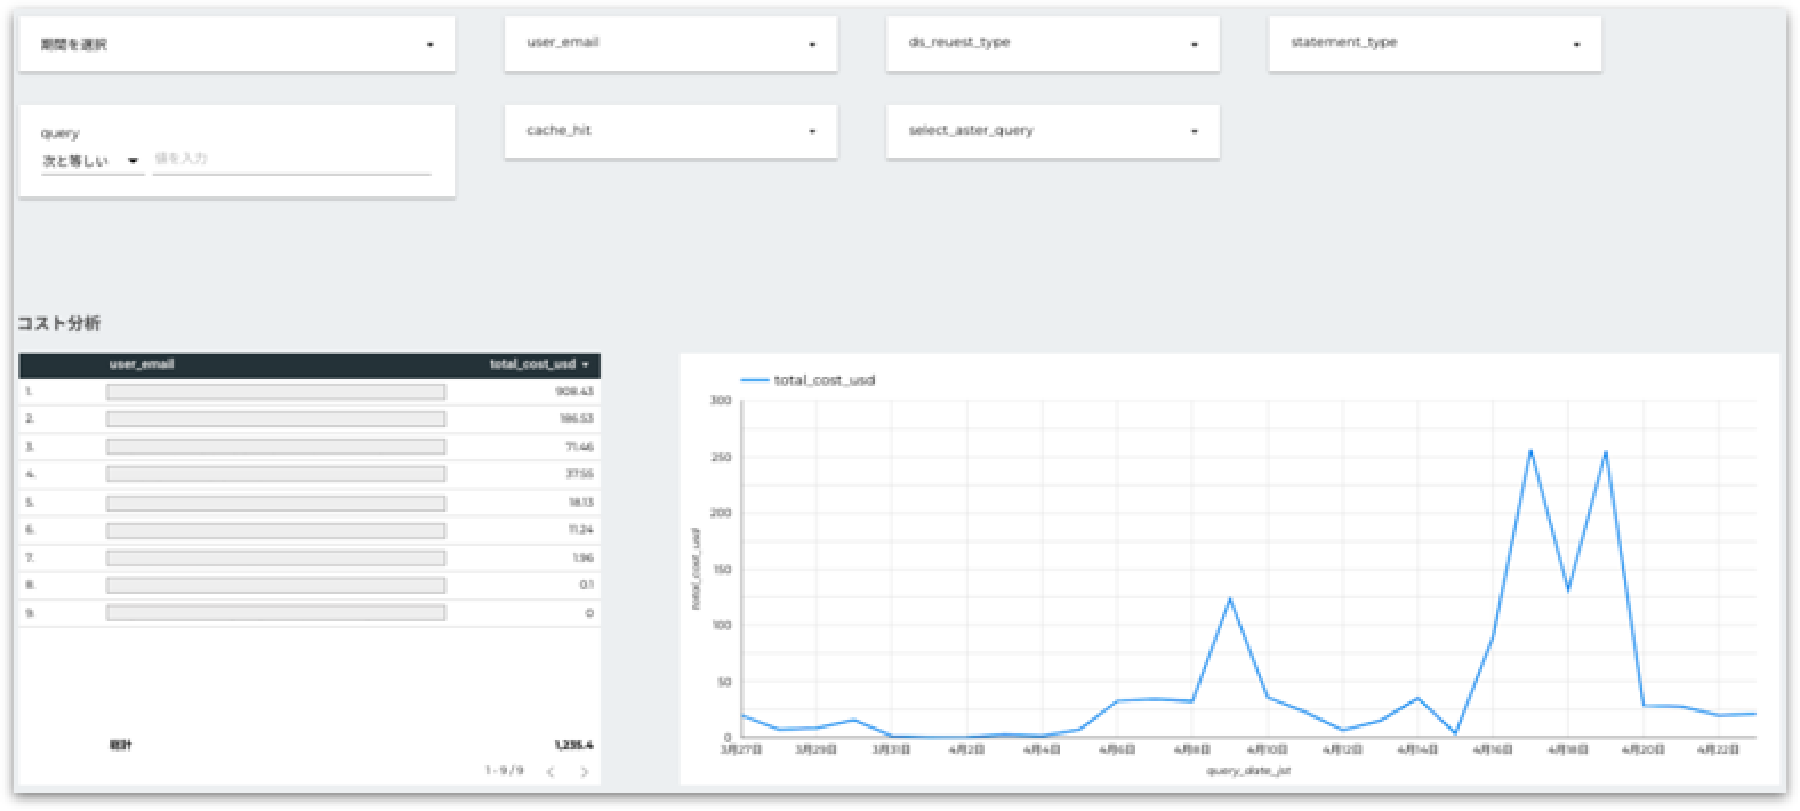Screen dimensions: 1800x811
Task: Open the statement_type filter dropdown
Action: (1435, 44)
